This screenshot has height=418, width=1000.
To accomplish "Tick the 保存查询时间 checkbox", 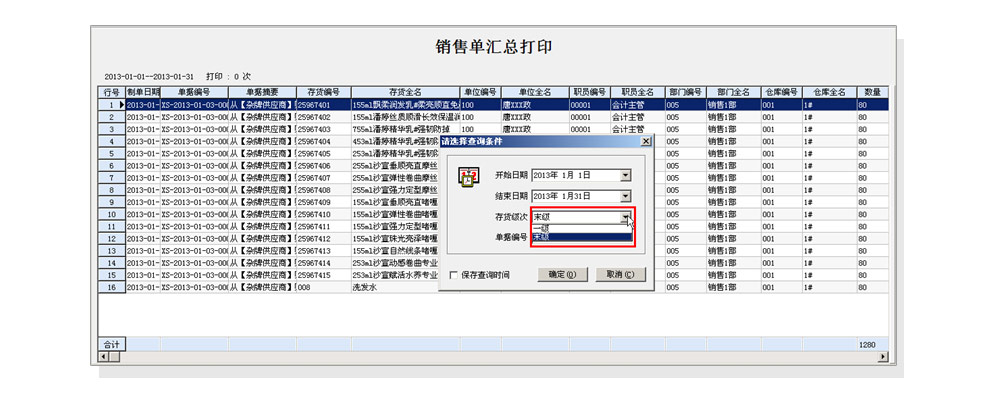I will [453, 275].
